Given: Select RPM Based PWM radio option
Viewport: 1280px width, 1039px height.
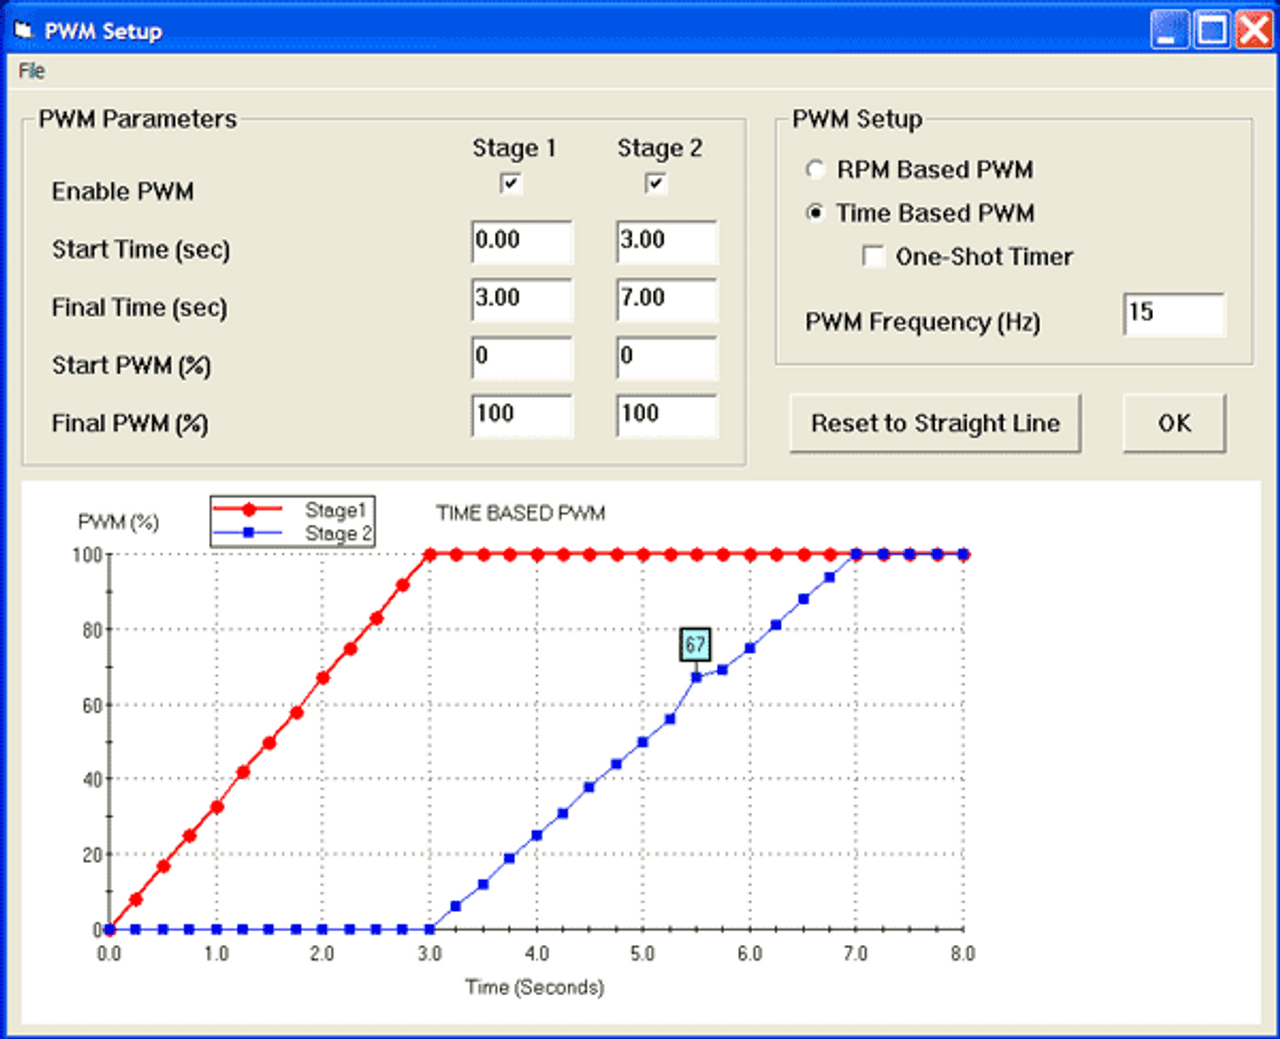Looking at the screenshot, I should [x=816, y=170].
